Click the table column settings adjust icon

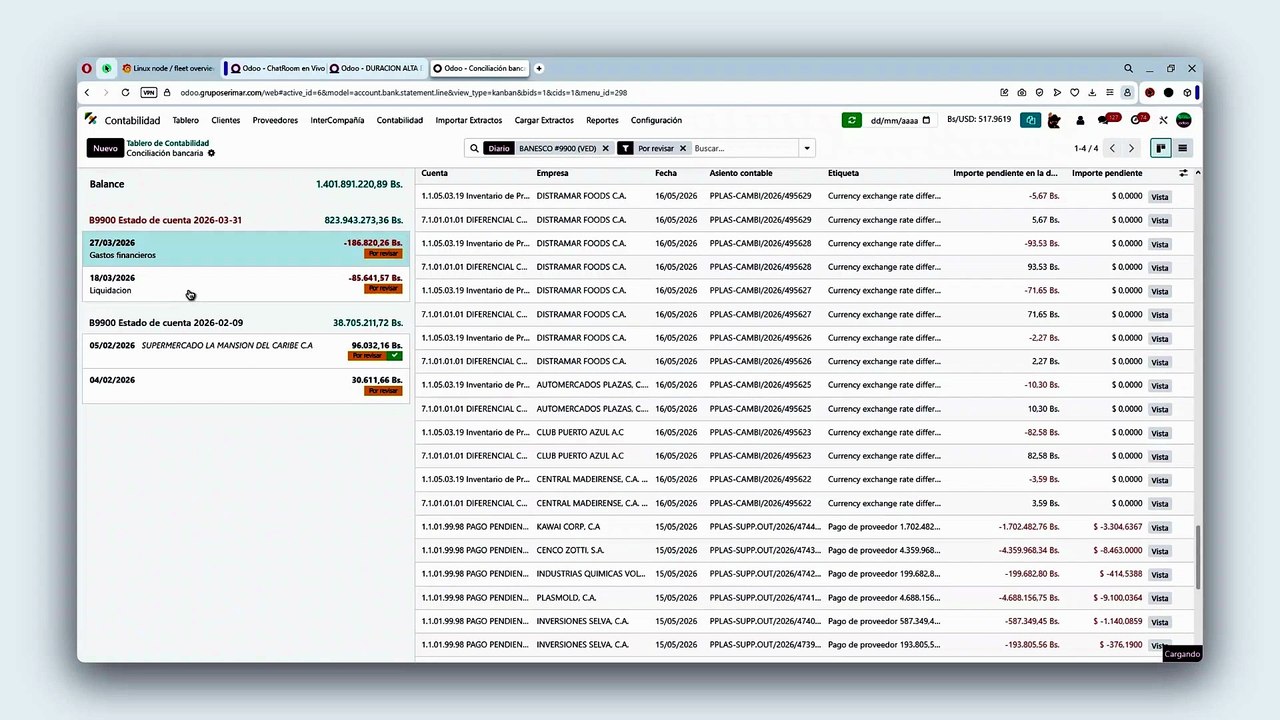click(x=1183, y=173)
